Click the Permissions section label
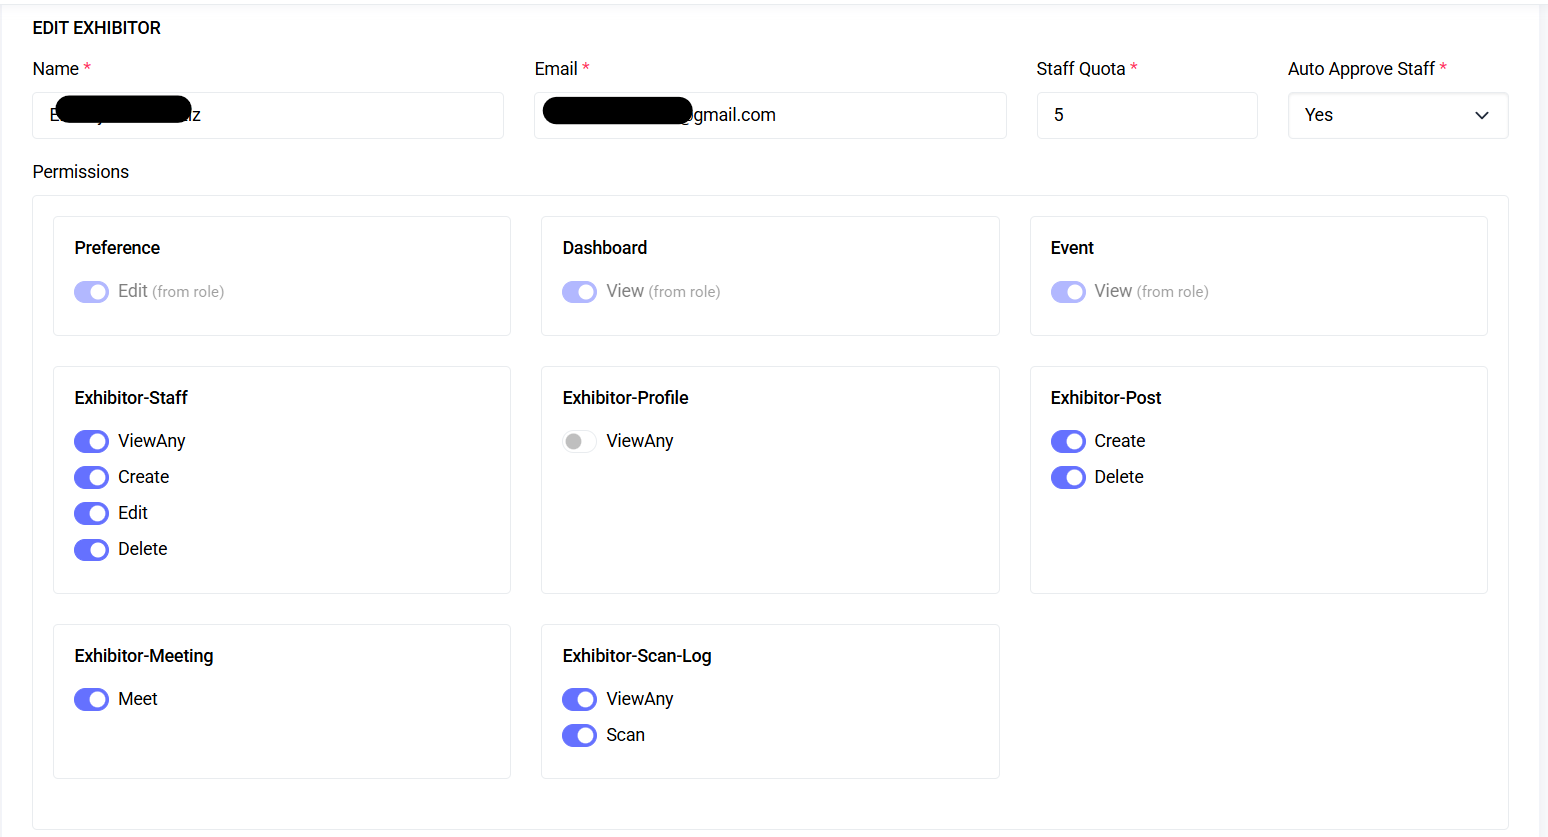The width and height of the screenshot is (1548, 837). tap(80, 171)
